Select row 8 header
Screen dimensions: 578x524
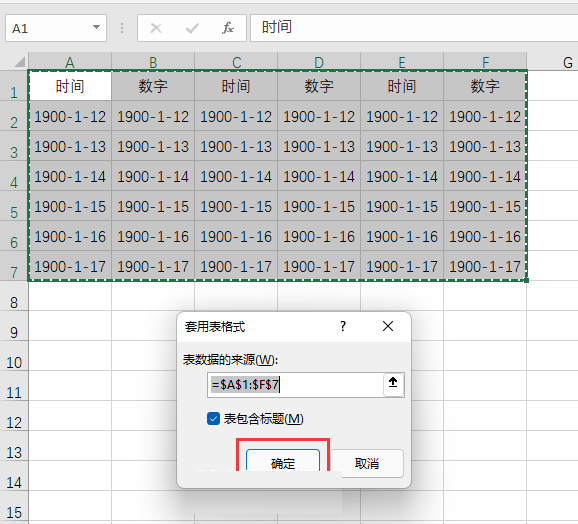click(14, 296)
